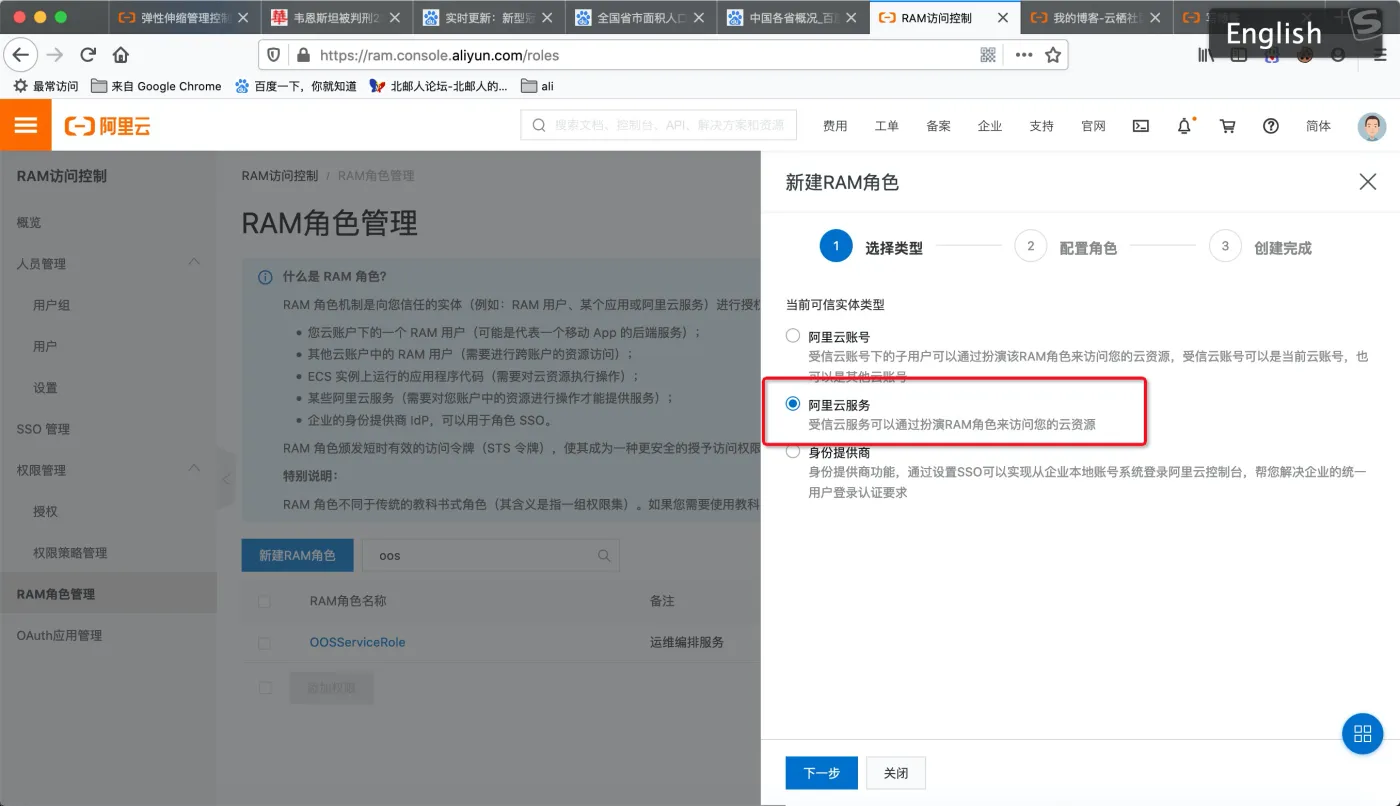
Task: Check the OOSServiceRole row checkbox
Action: (x=264, y=643)
